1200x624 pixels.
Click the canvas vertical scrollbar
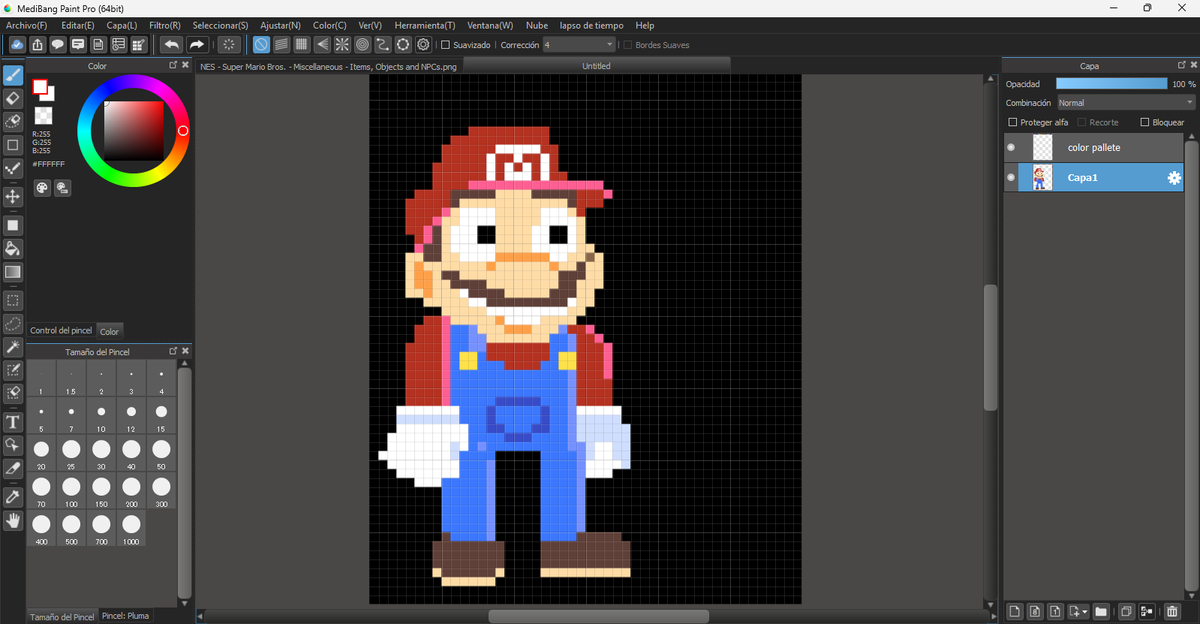pos(991,347)
